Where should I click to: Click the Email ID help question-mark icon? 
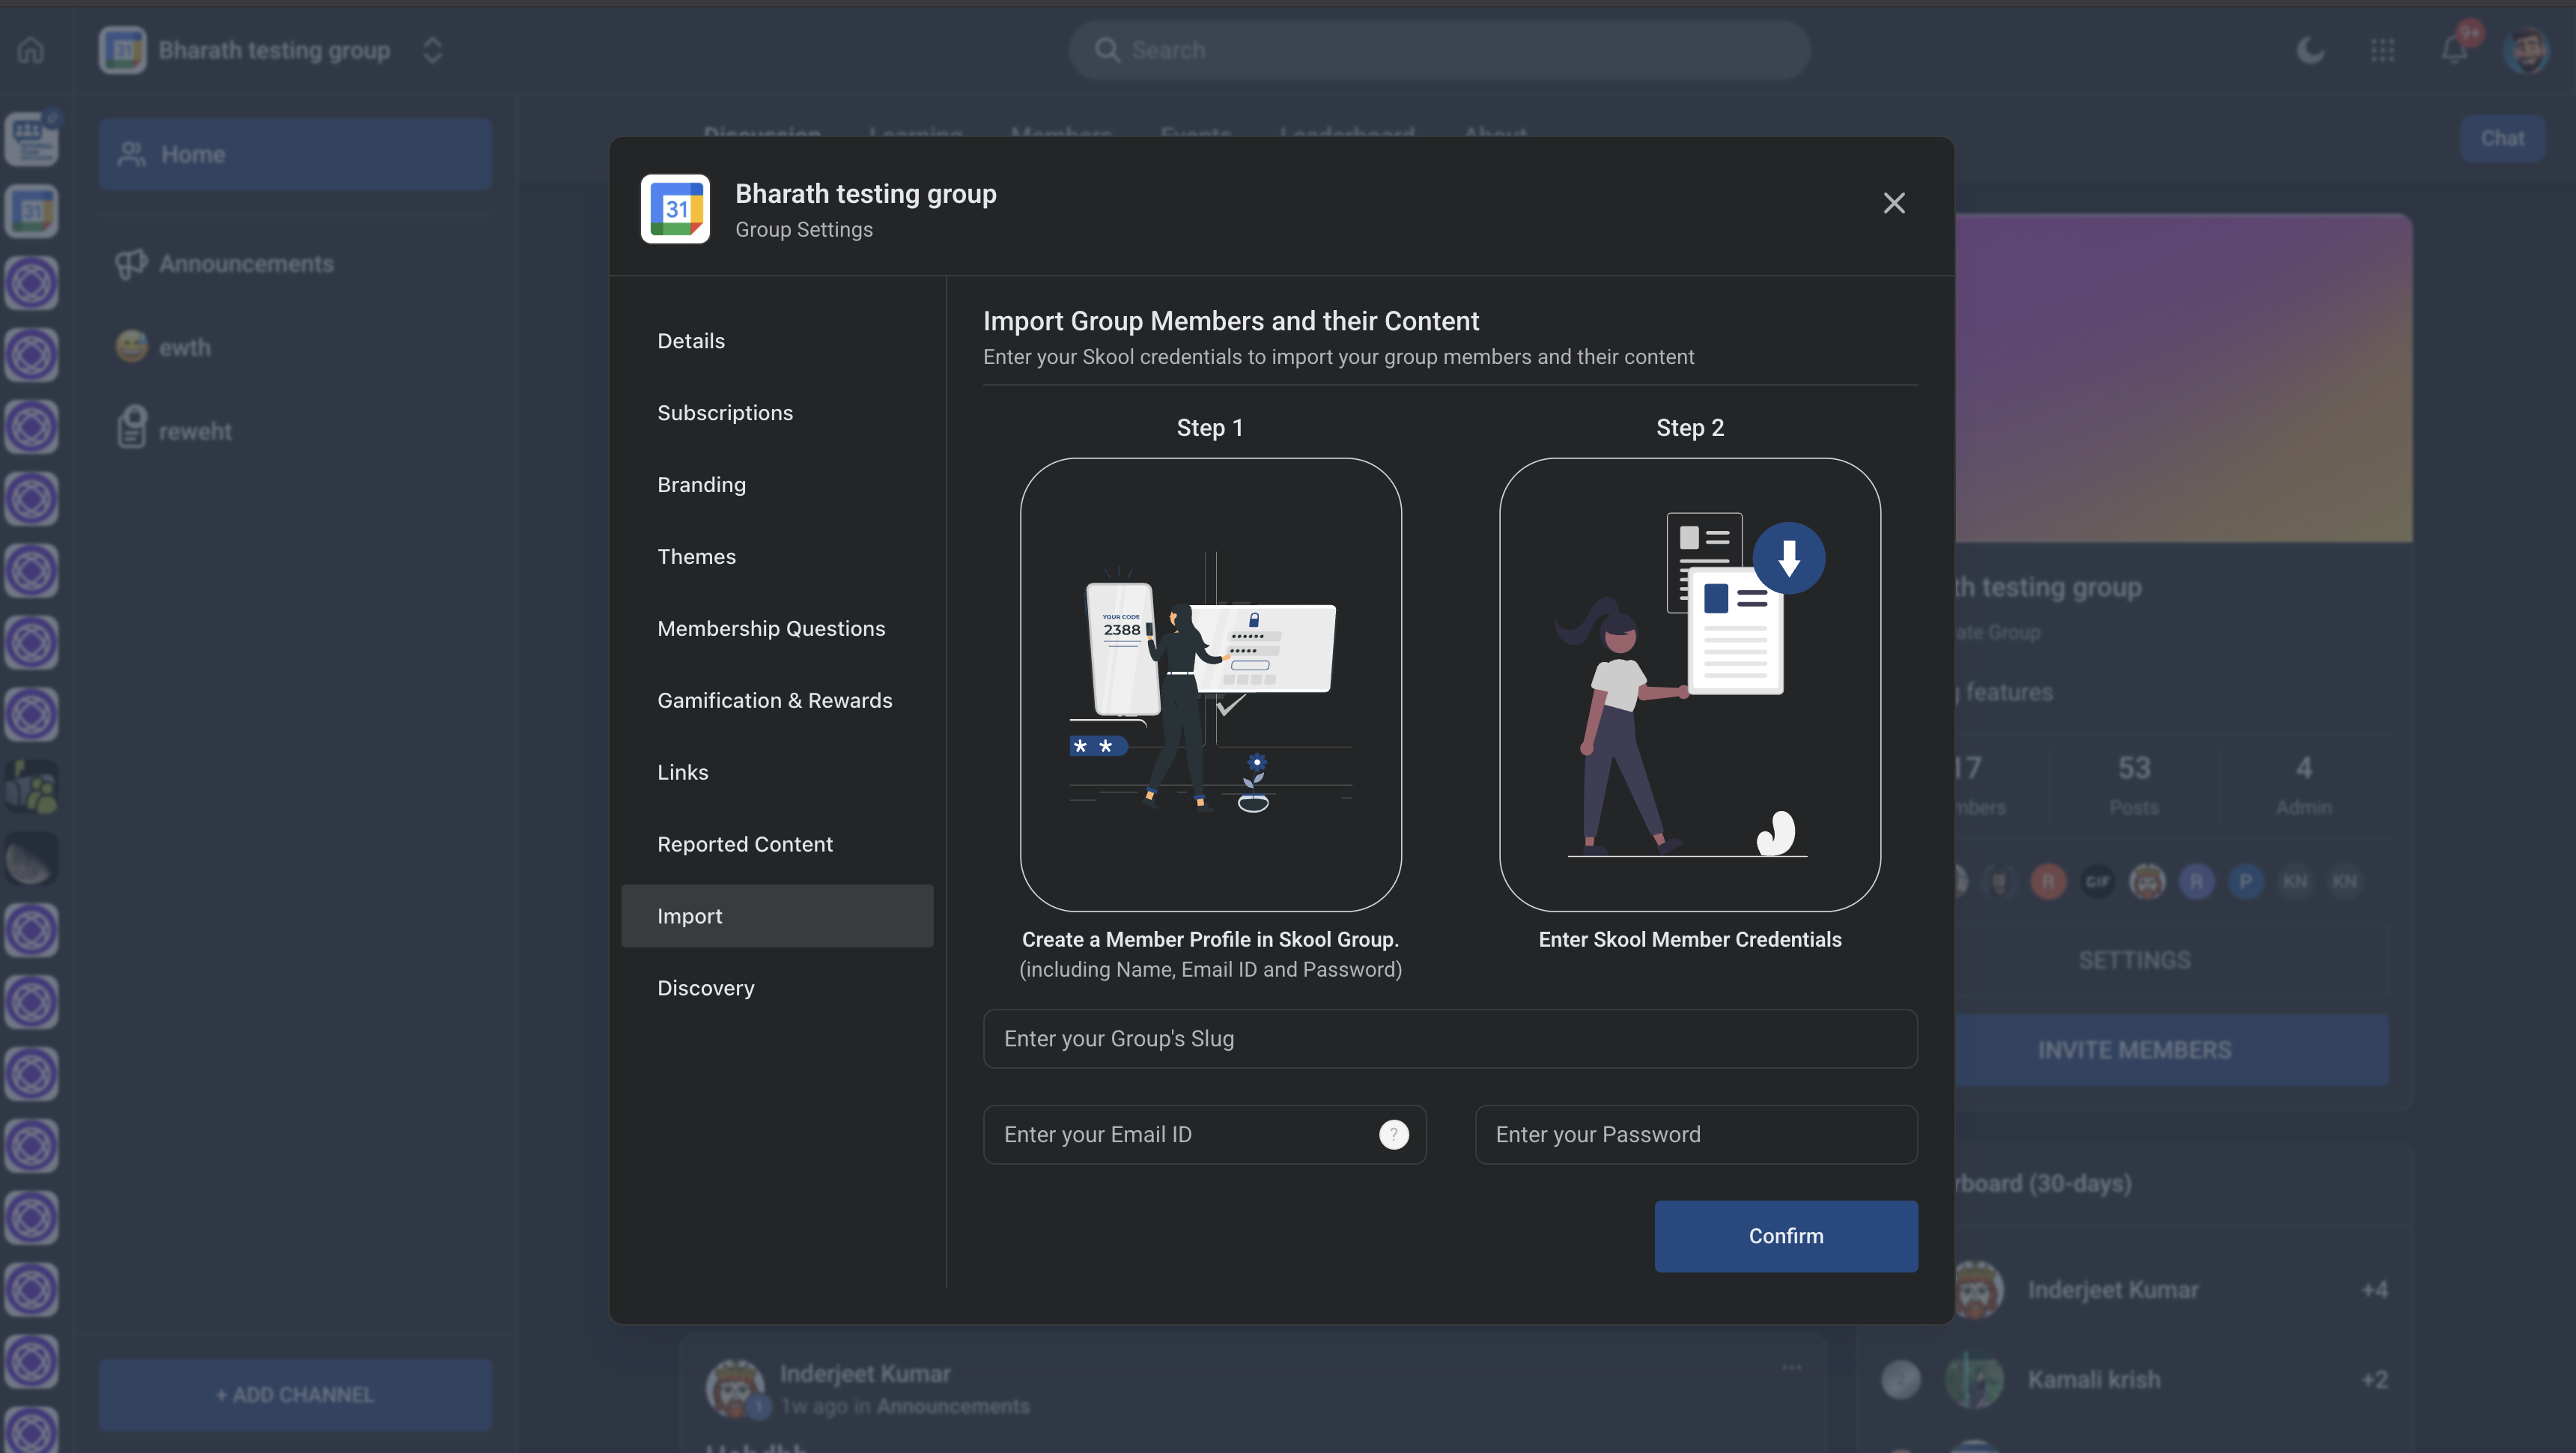click(x=1393, y=1134)
